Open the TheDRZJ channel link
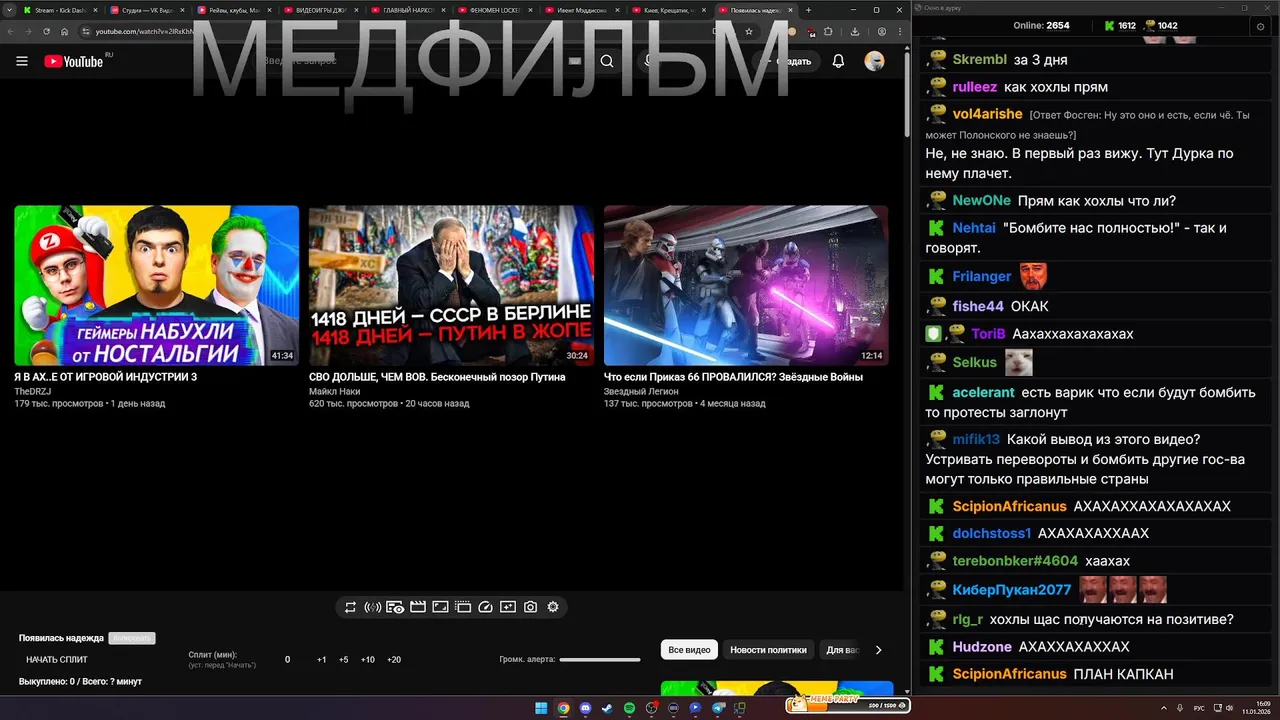The width and height of the screenshot is (1280, 720). tap(33, 391)
